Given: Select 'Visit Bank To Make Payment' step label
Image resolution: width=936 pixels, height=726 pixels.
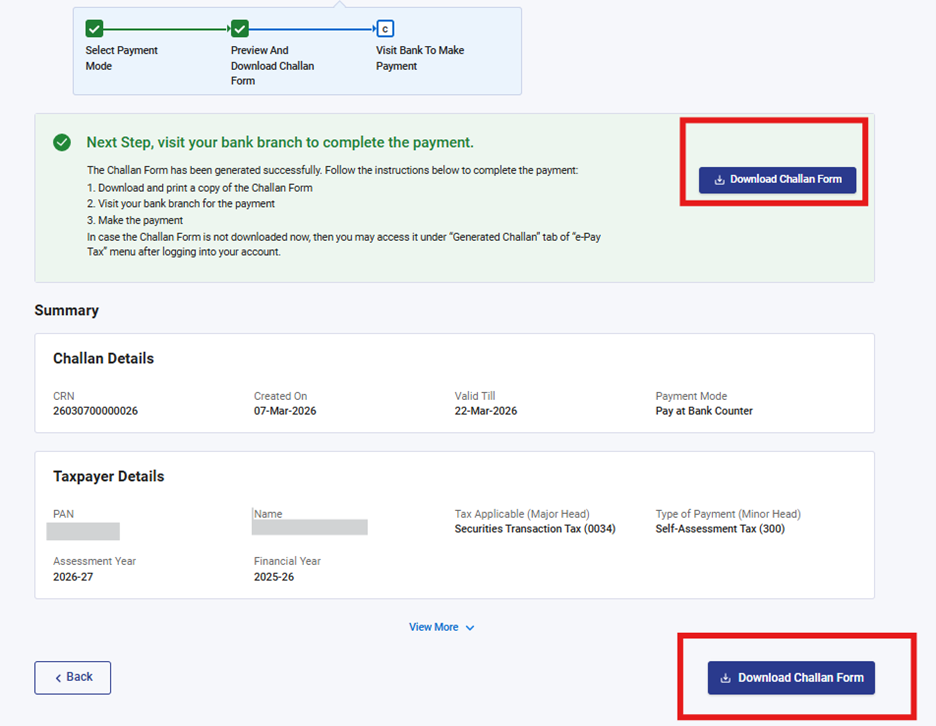Looking at the screenshot, I should (420, 58).
